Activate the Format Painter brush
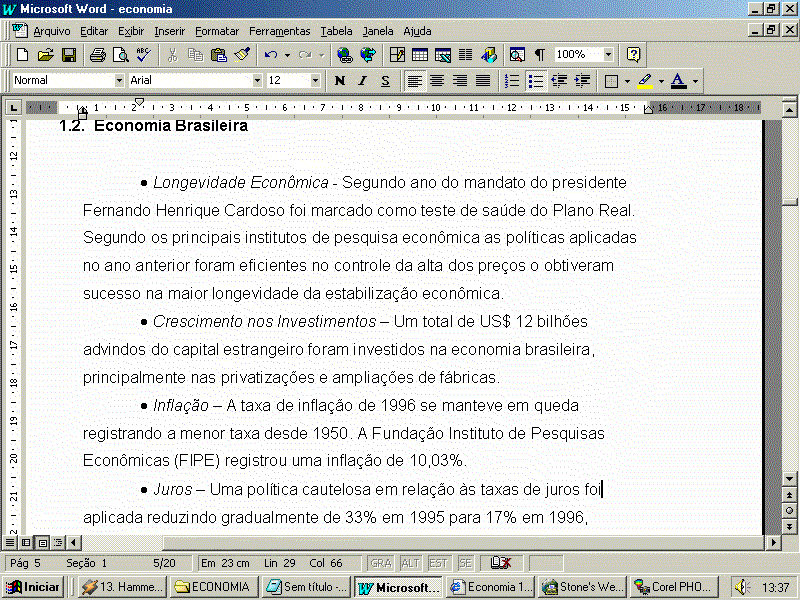Viewport: 800px width, 600px height. click(242, 54)
